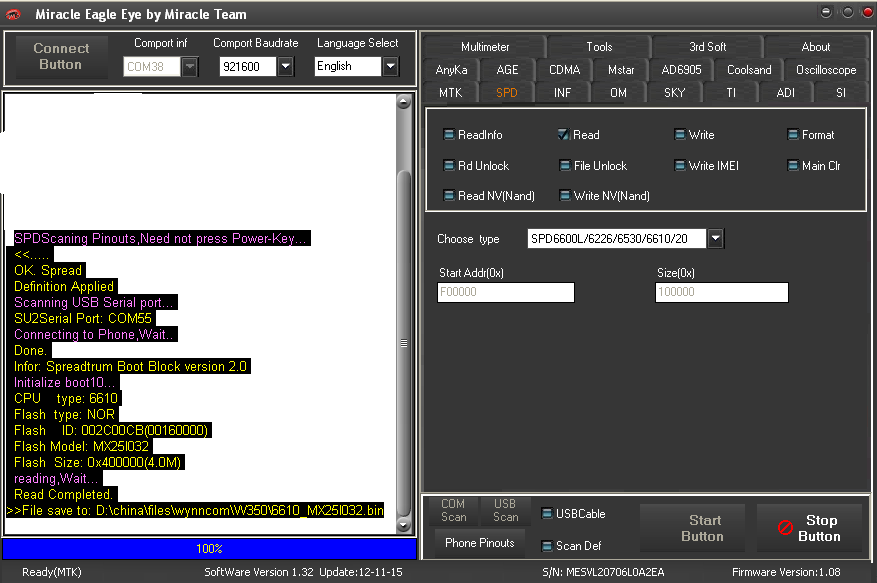Click the log line 'Read Completed.'
Image resolution: width=877 pixels, height=583 pixels.
(63, 495)
